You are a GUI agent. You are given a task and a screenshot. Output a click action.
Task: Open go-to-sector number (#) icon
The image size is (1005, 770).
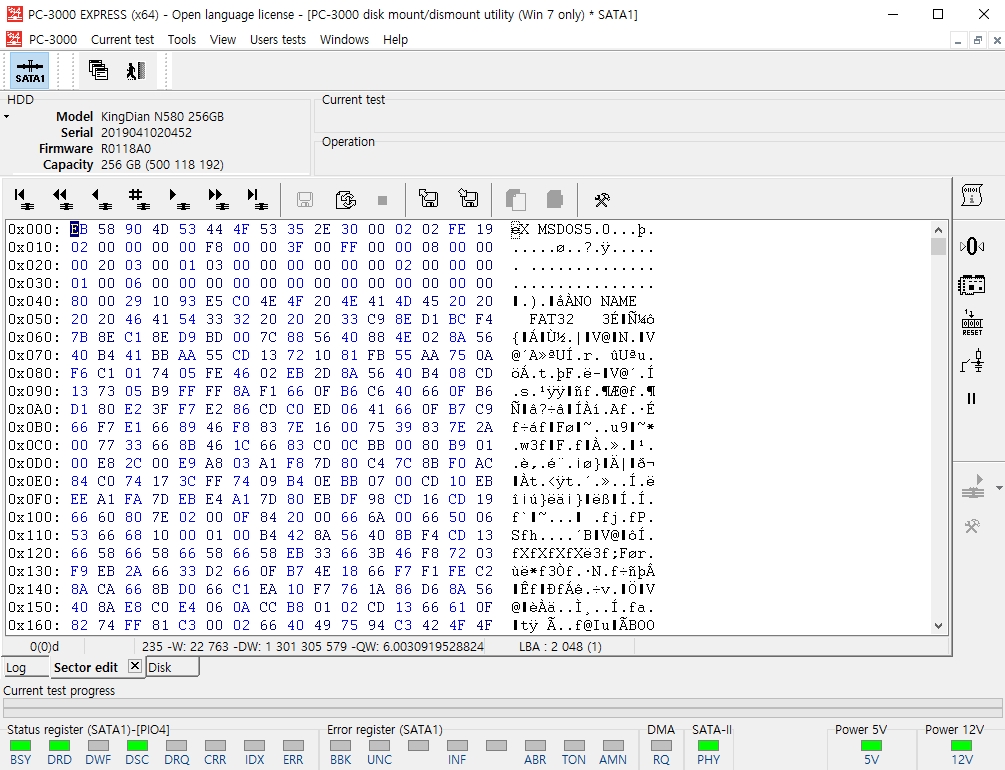tap(138, 199)
